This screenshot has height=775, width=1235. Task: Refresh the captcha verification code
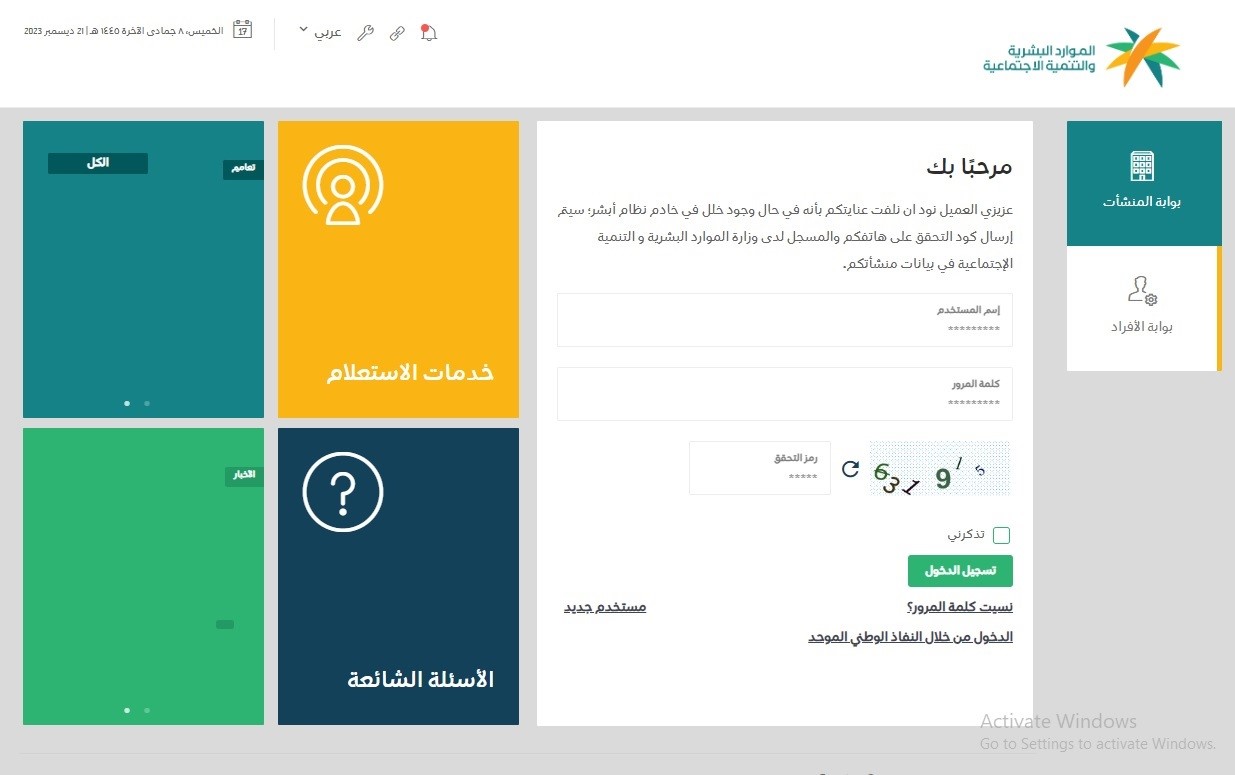click(x=850, y=468)
